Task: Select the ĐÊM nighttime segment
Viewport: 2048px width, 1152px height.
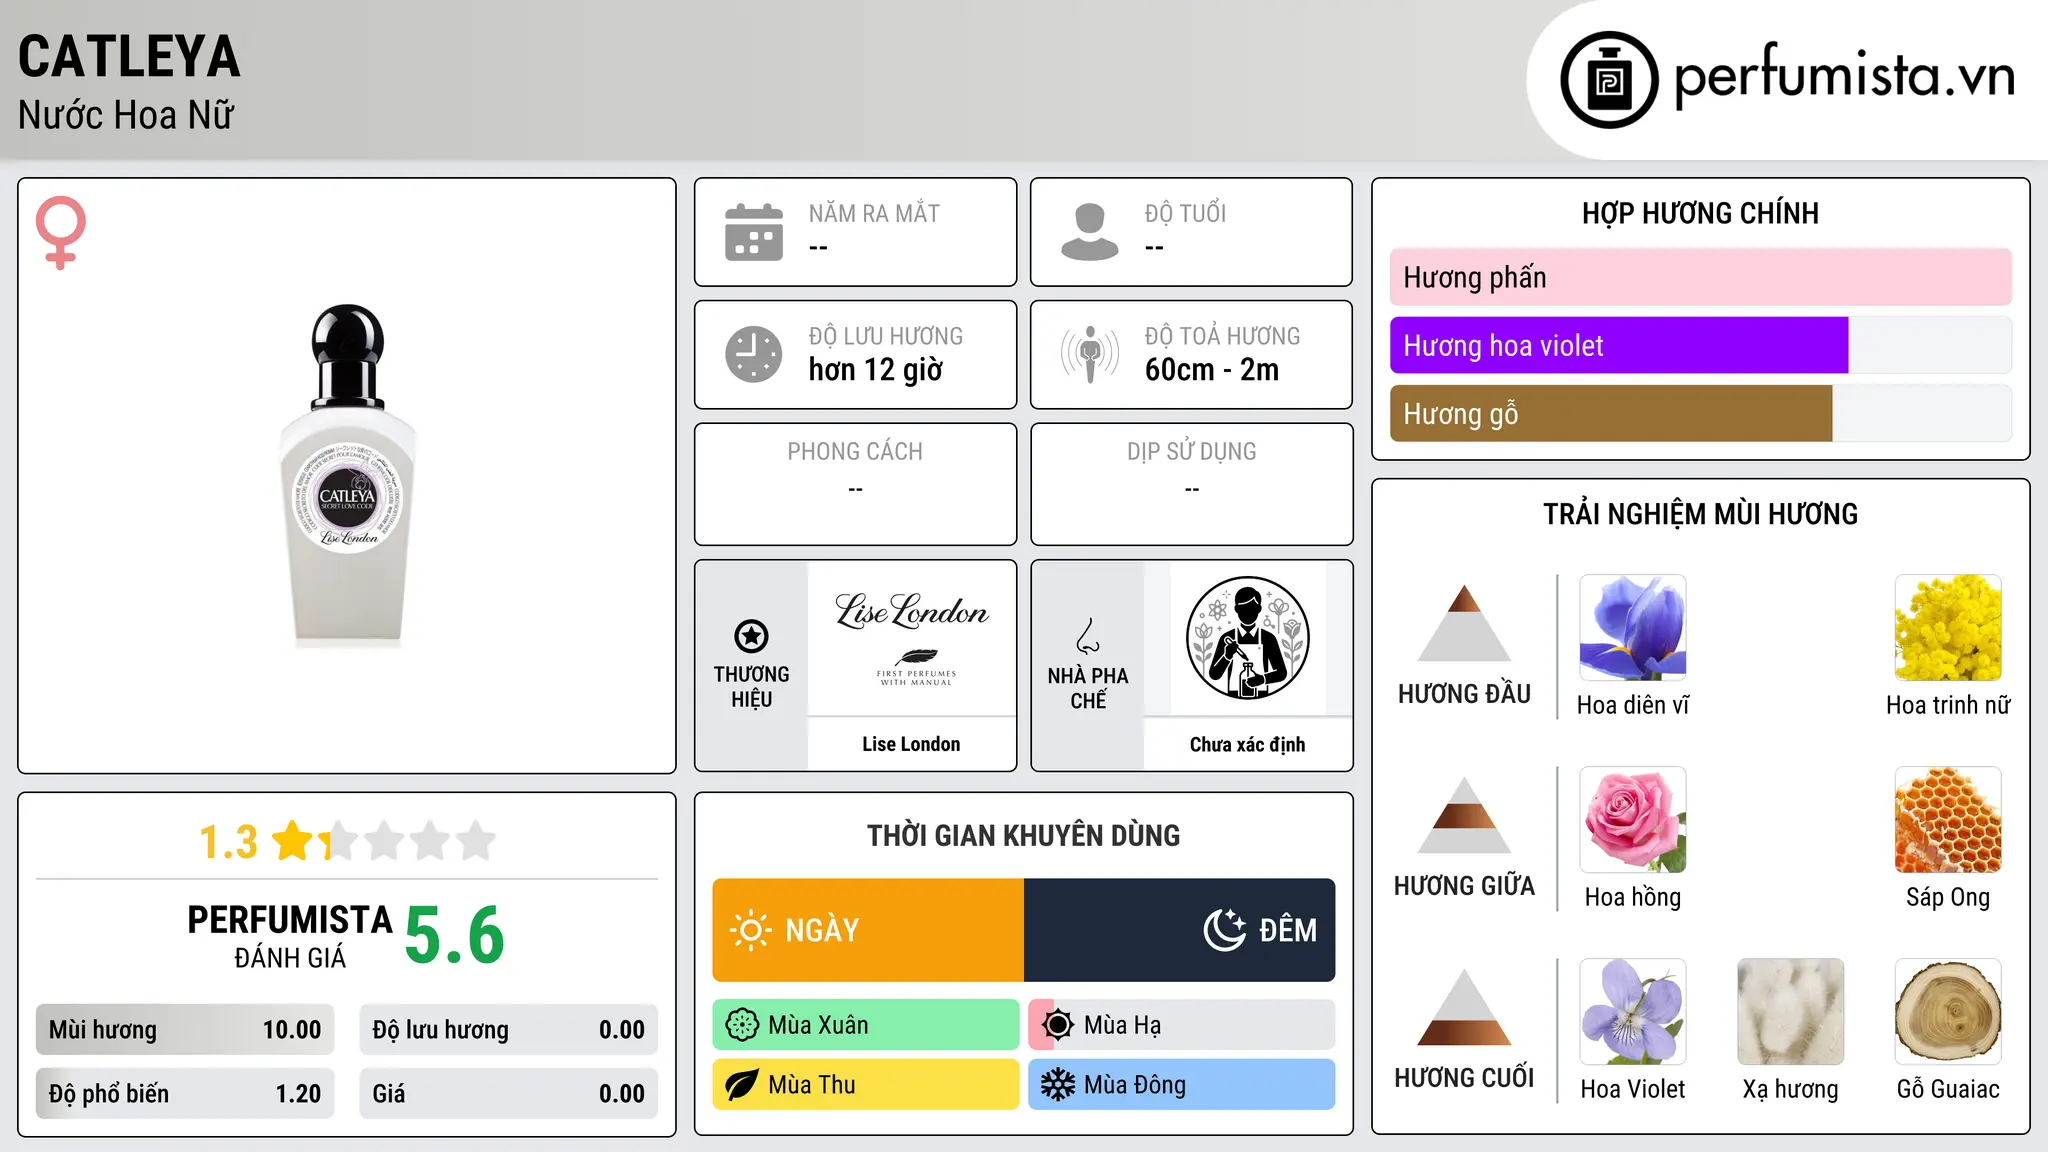Action: coord(1180,930)
